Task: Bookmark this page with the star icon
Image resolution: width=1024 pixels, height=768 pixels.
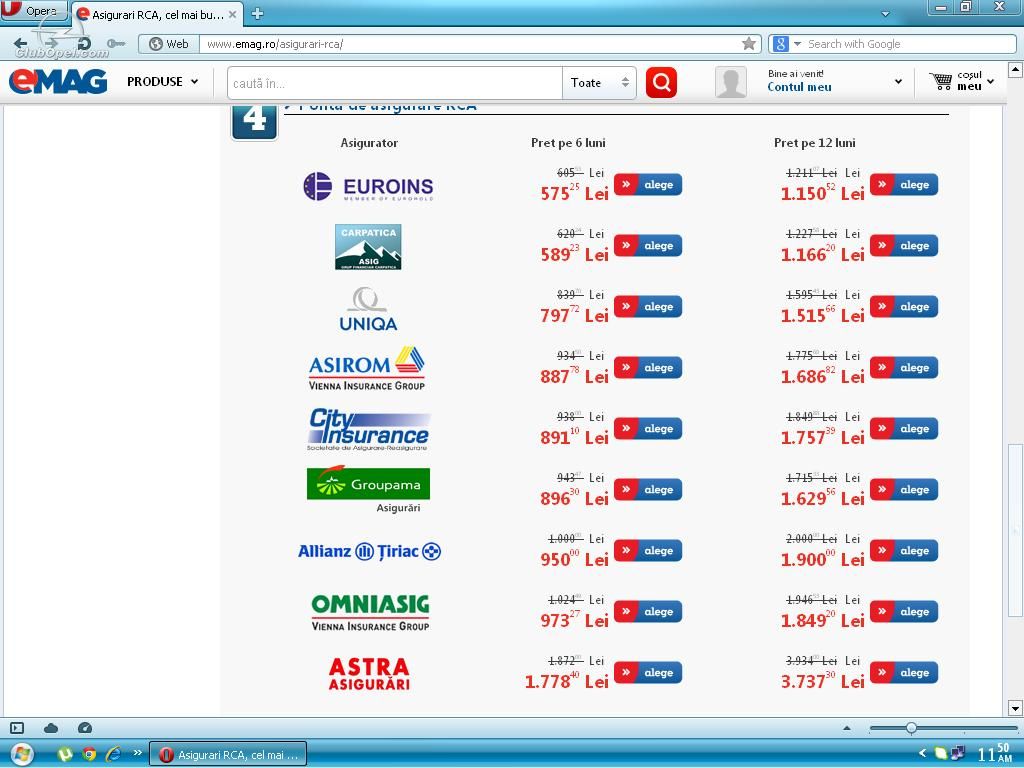Action: [749, 44]
